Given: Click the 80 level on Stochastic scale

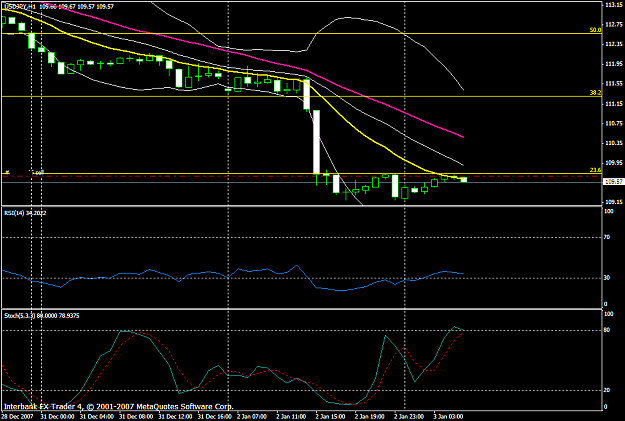Looking at the screenshot, I should (x=607, y=330).
